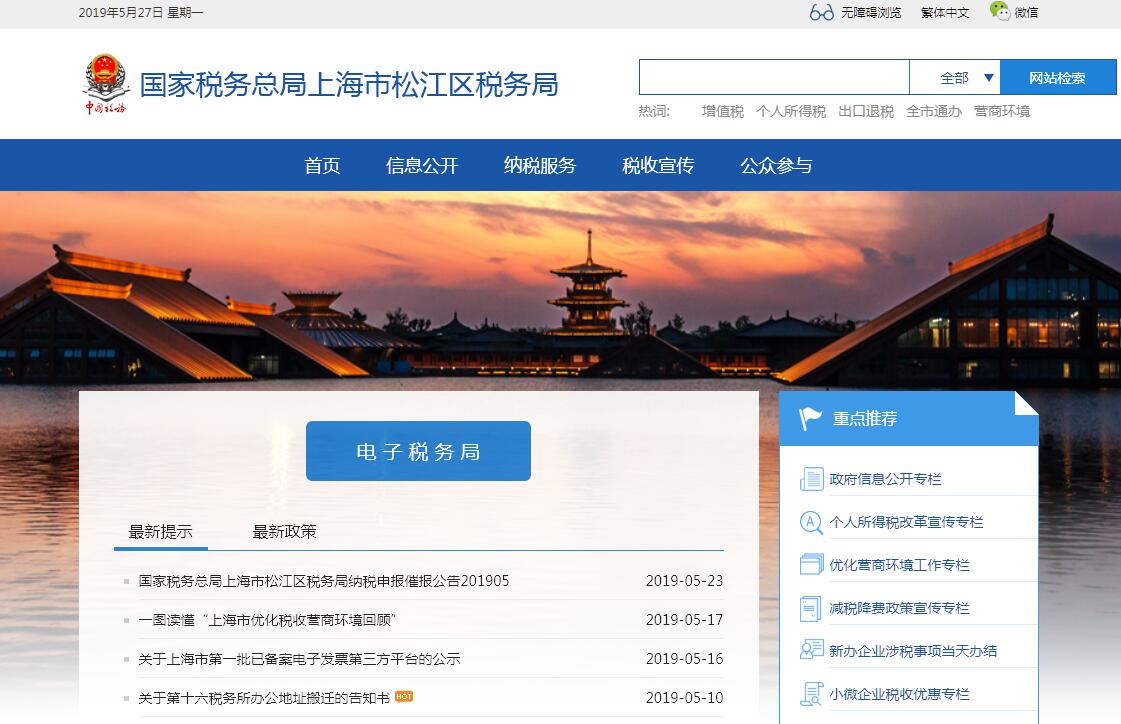The height and width of the screenshot is (724, 1121).
Task: Switch to the 最新政策 tab
Action: point(284,531)
